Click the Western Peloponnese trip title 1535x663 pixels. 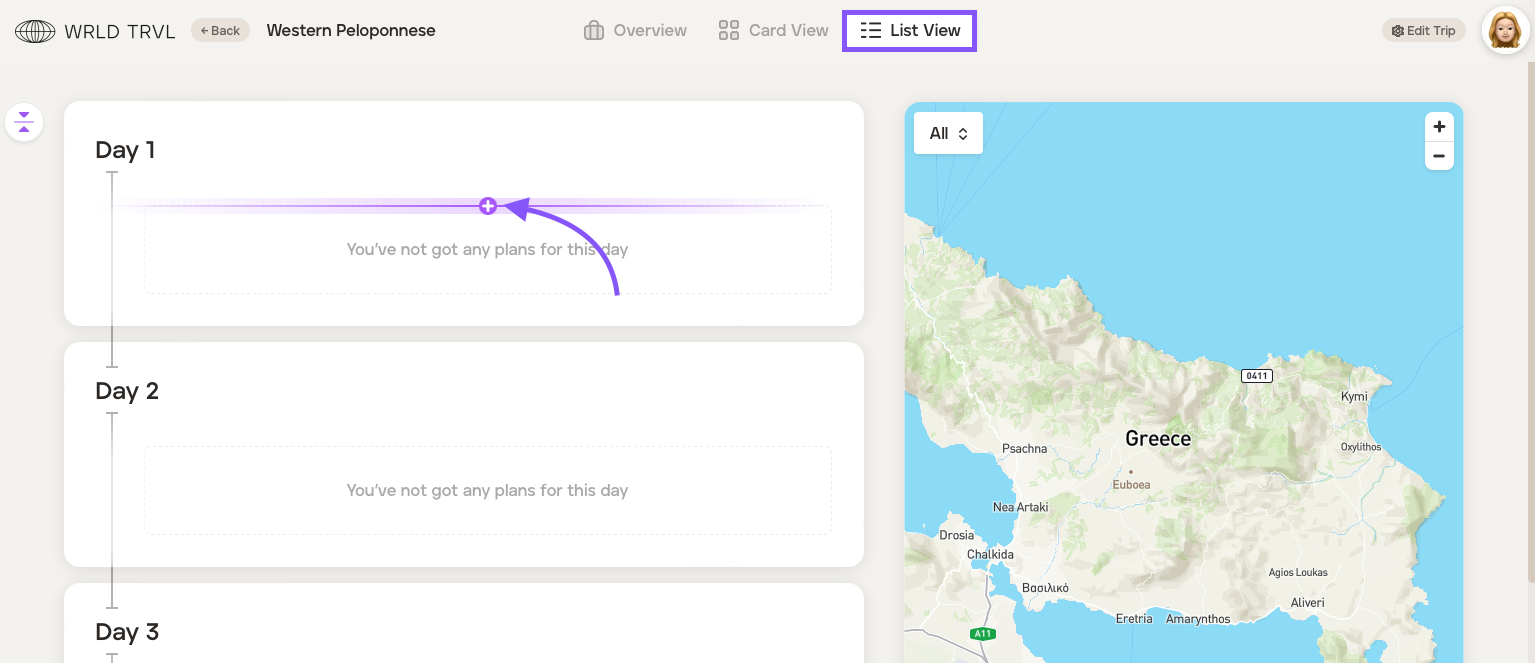(x=350, y=31)
